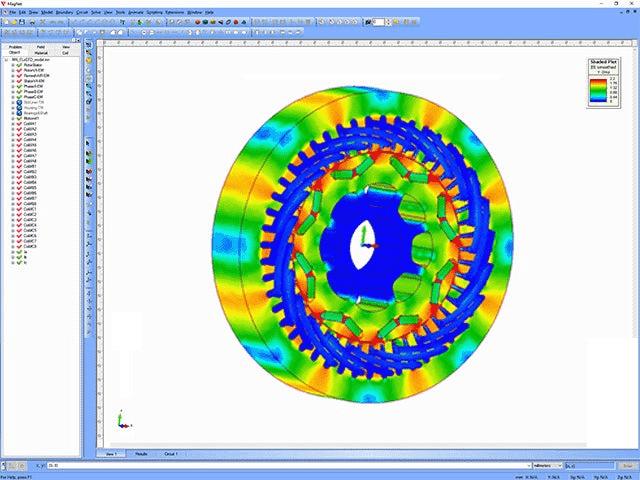Click the MagNet application icon in title bar

click(5, 4)
